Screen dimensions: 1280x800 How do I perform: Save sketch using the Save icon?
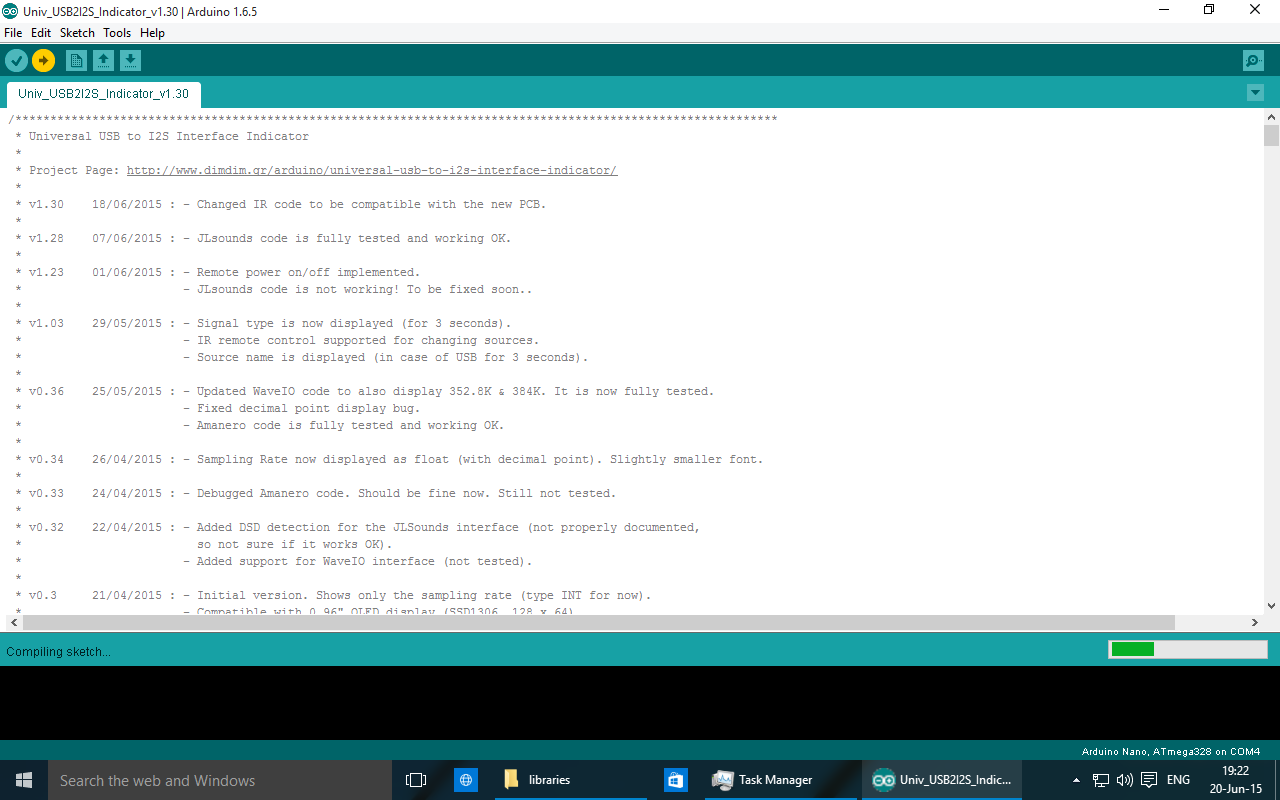[x=130, y=61]
